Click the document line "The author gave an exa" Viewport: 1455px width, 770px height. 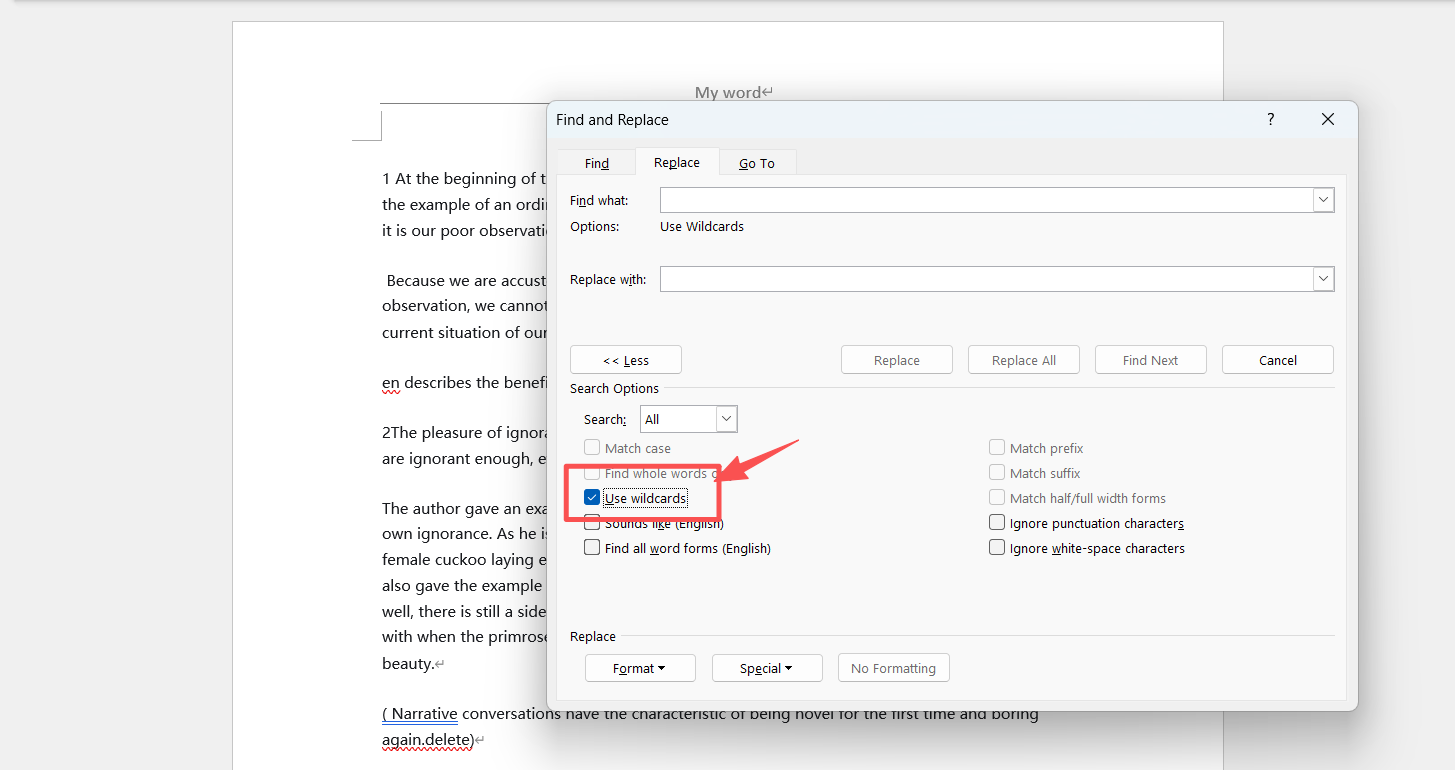tap(464, 509)
